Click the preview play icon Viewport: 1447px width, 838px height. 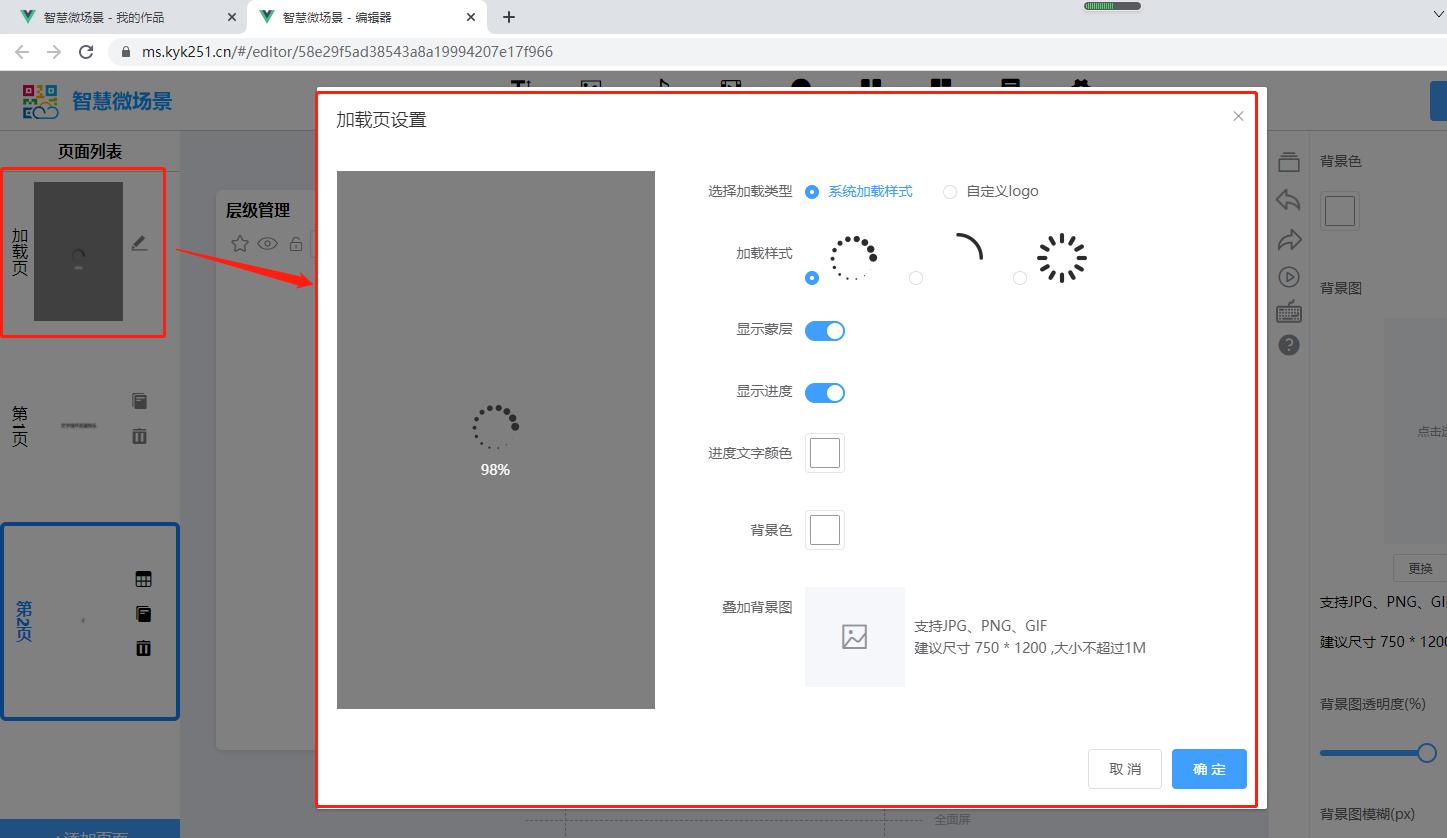[1289, 277]
